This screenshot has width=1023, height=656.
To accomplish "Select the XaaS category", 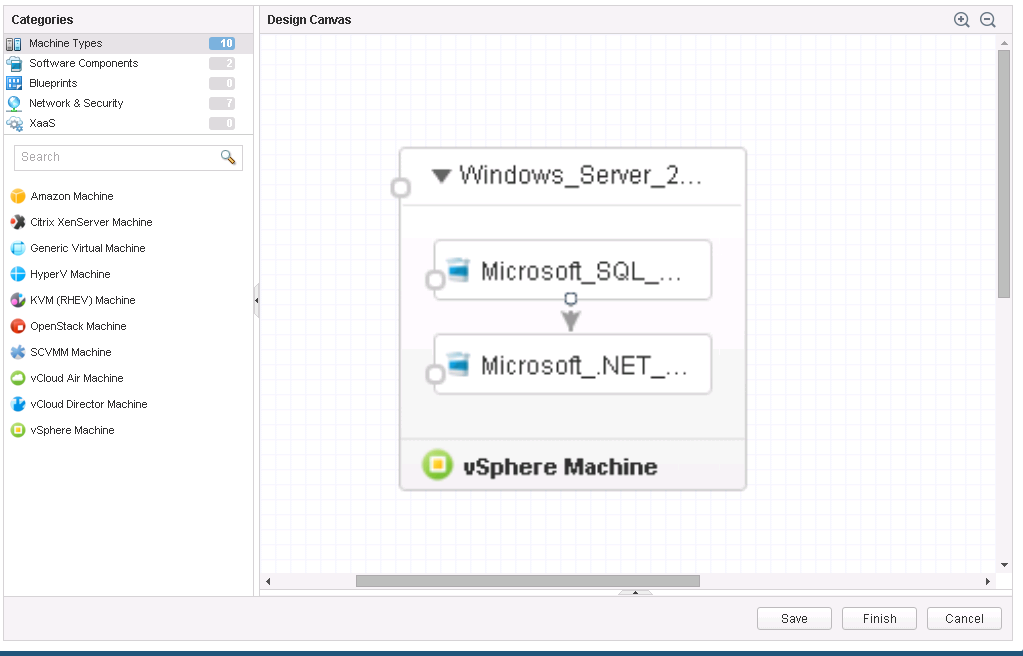I will (129, 123).
